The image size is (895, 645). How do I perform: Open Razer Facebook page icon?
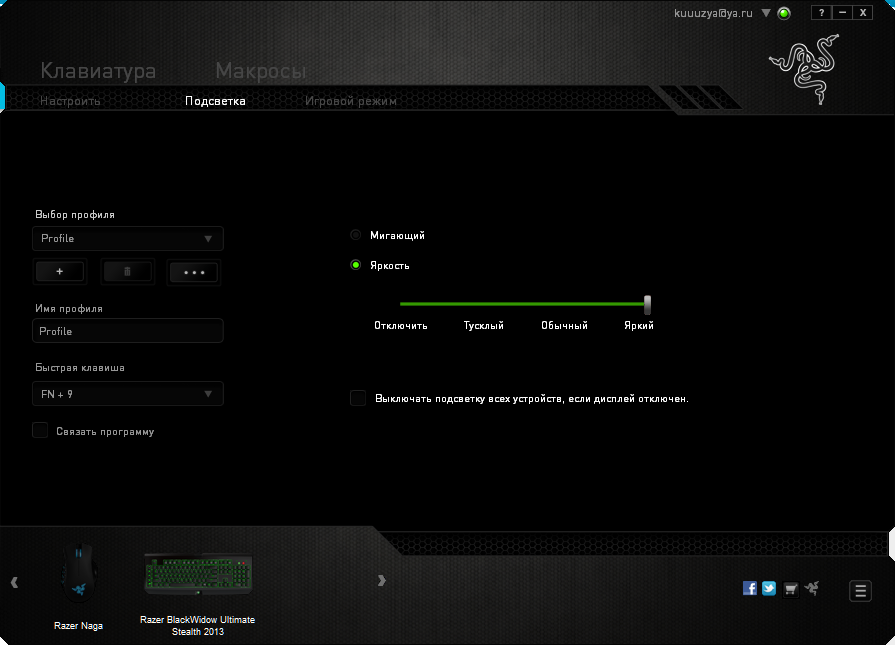(749, 588)
